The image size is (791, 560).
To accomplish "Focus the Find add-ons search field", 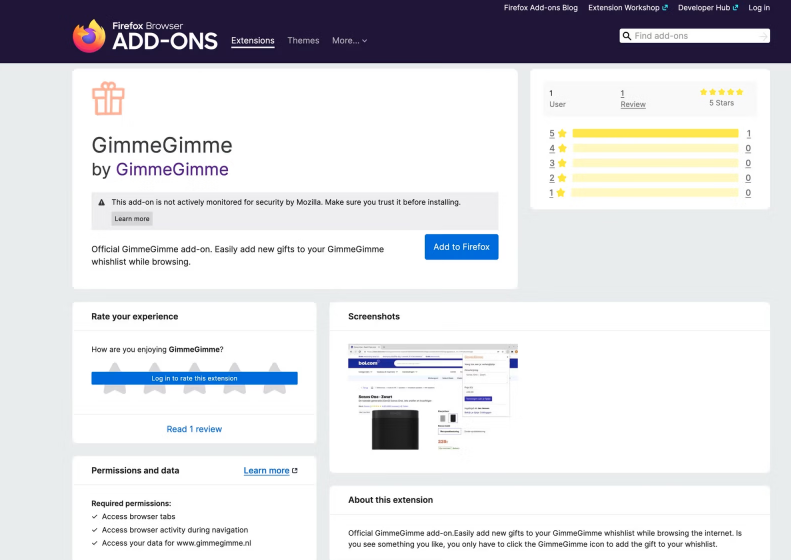I will (x=694, y=36).
